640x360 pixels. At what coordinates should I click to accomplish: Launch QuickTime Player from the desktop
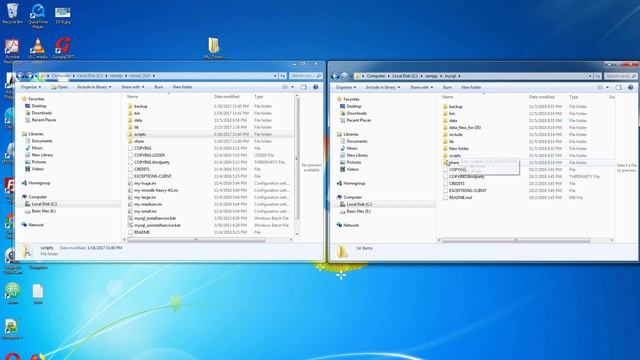(38, 16)
